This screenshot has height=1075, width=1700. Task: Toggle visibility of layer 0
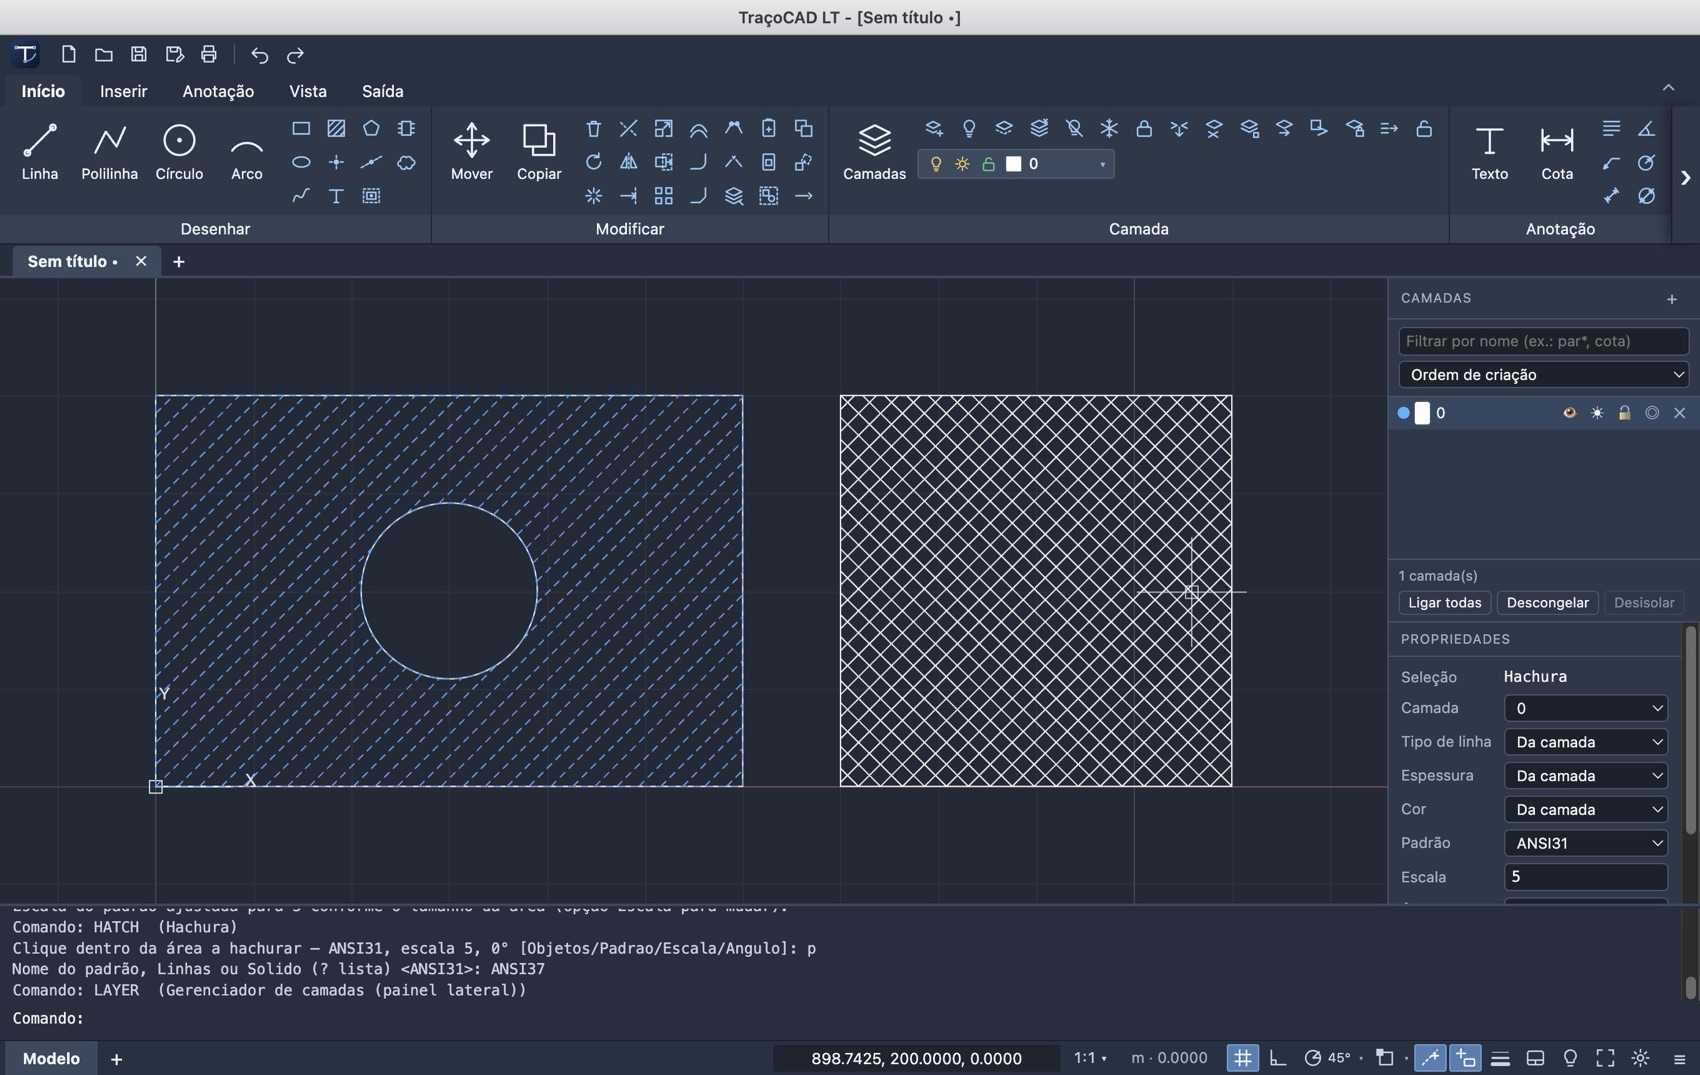click(1569, 413)
